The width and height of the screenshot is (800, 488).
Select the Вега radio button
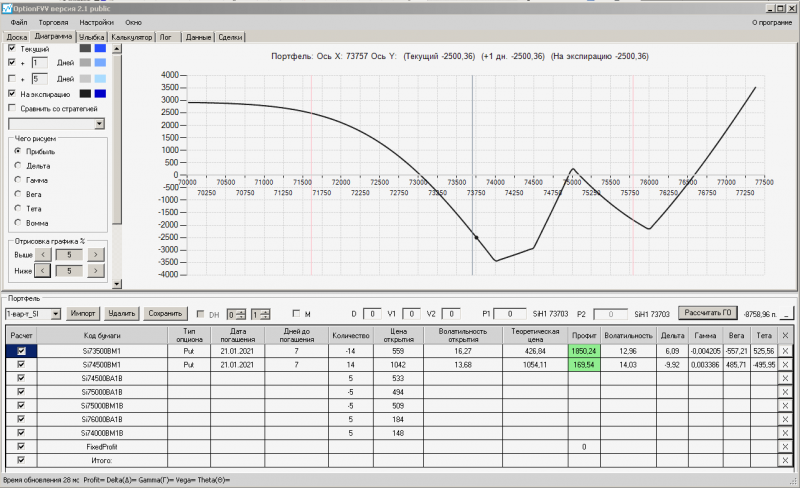coord(18,194)
